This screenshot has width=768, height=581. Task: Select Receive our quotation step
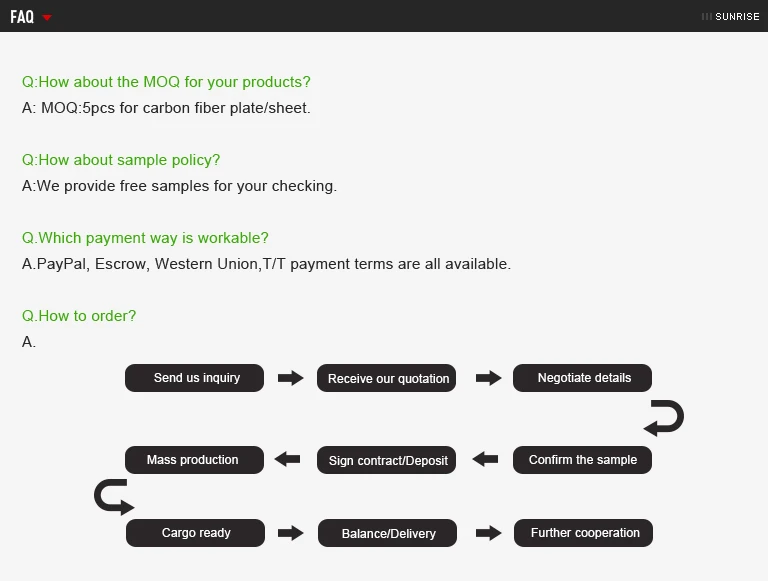click(x=386, y=378)
